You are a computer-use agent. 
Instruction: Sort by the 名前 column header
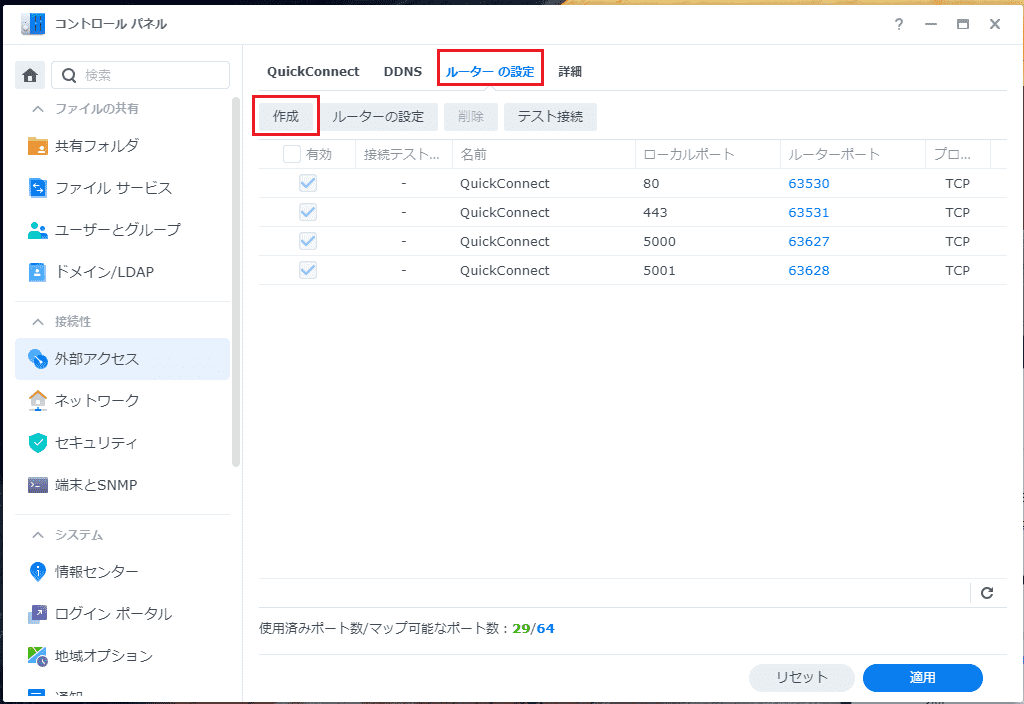543,154
